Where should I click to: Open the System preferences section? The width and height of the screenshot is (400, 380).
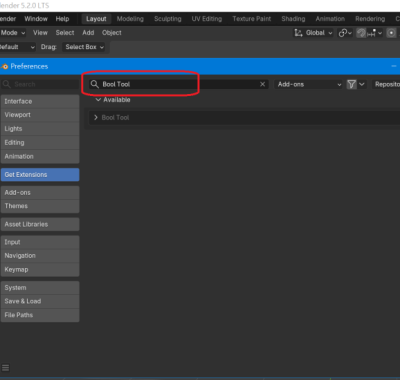coord(40,288)
